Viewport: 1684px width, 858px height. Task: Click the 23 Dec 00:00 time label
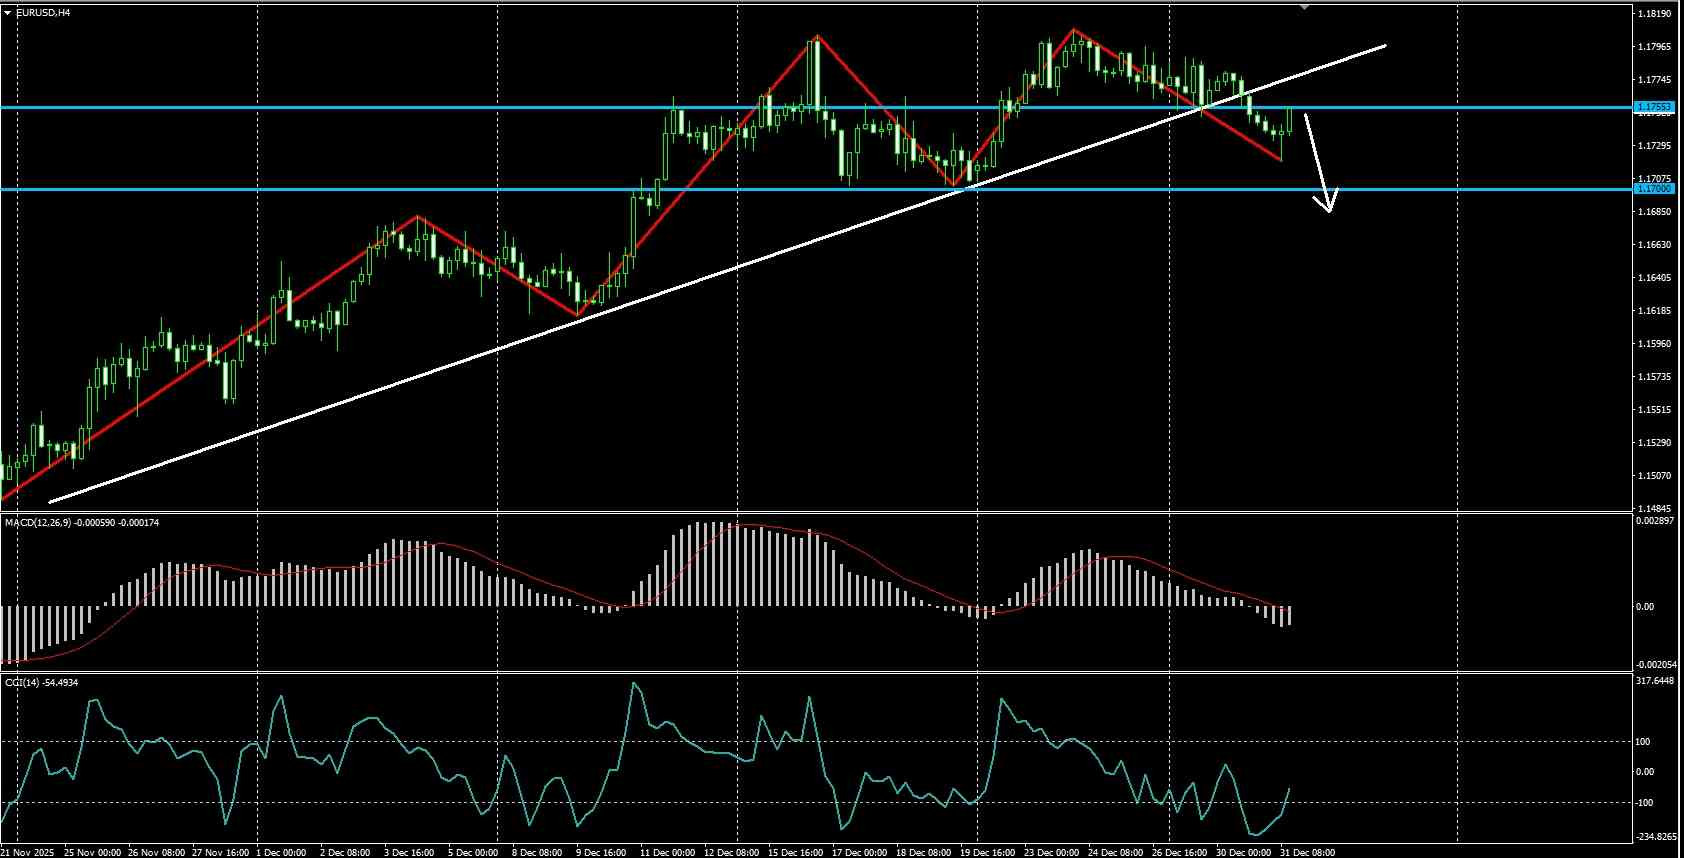[x=1051, y=853]
